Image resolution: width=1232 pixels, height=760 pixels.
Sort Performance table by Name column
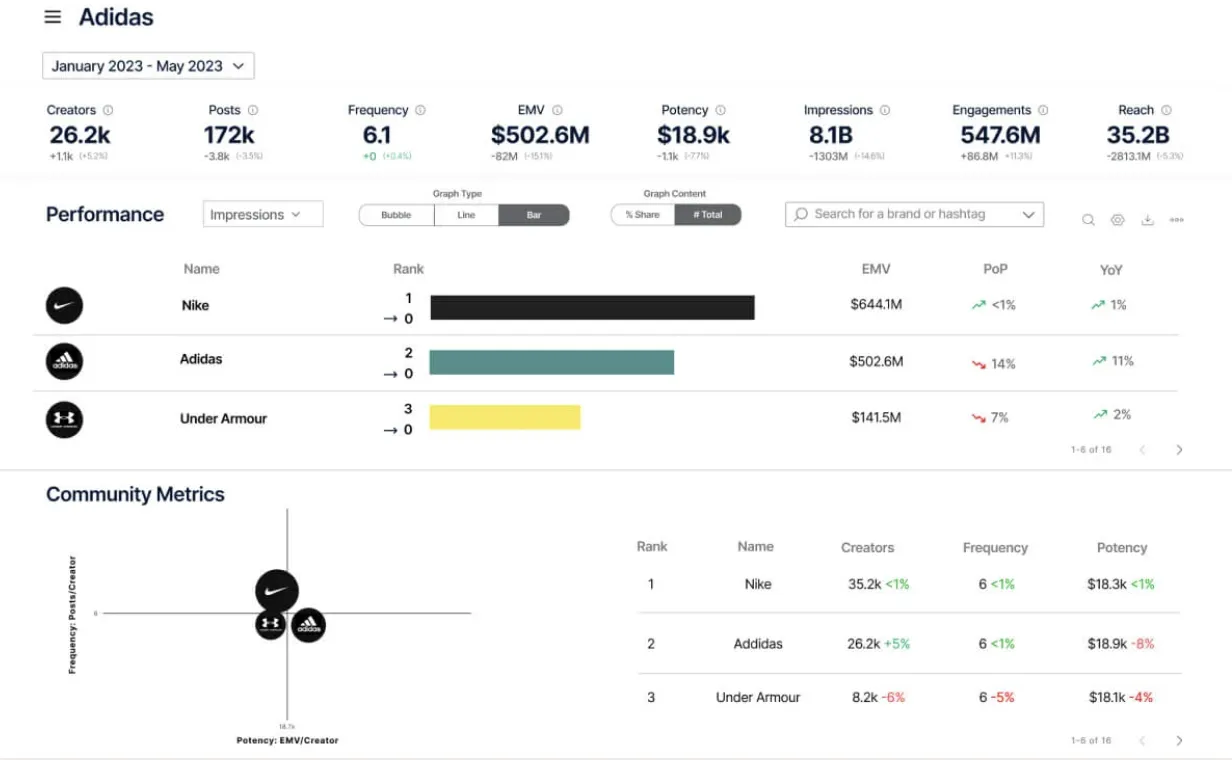coord(201,269)
